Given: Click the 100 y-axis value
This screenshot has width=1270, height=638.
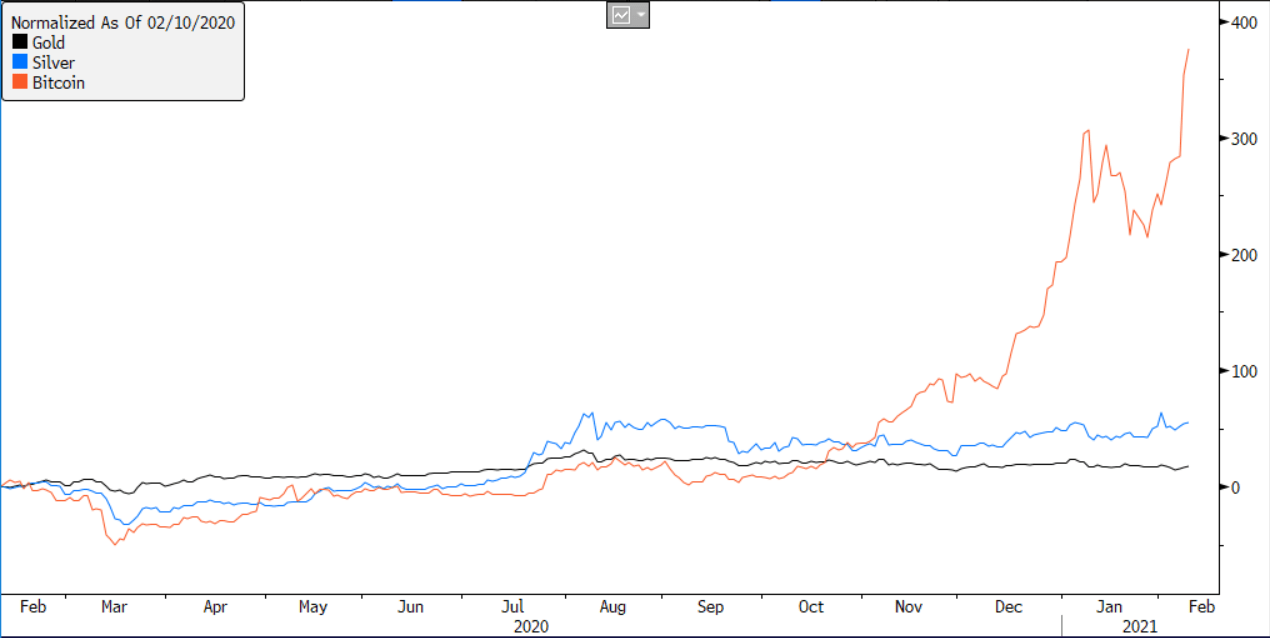Looking at the screenshot, I should pos(1244,371).
